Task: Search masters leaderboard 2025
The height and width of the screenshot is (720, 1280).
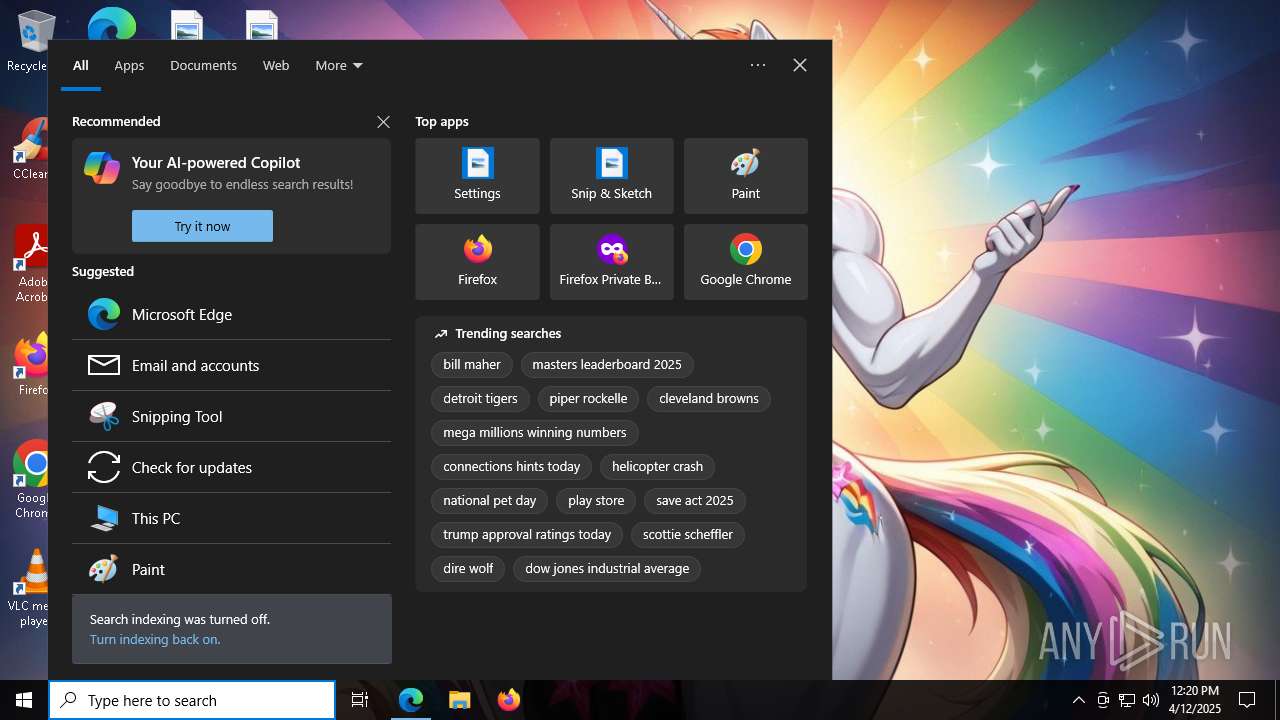Action: pos(607,365)
